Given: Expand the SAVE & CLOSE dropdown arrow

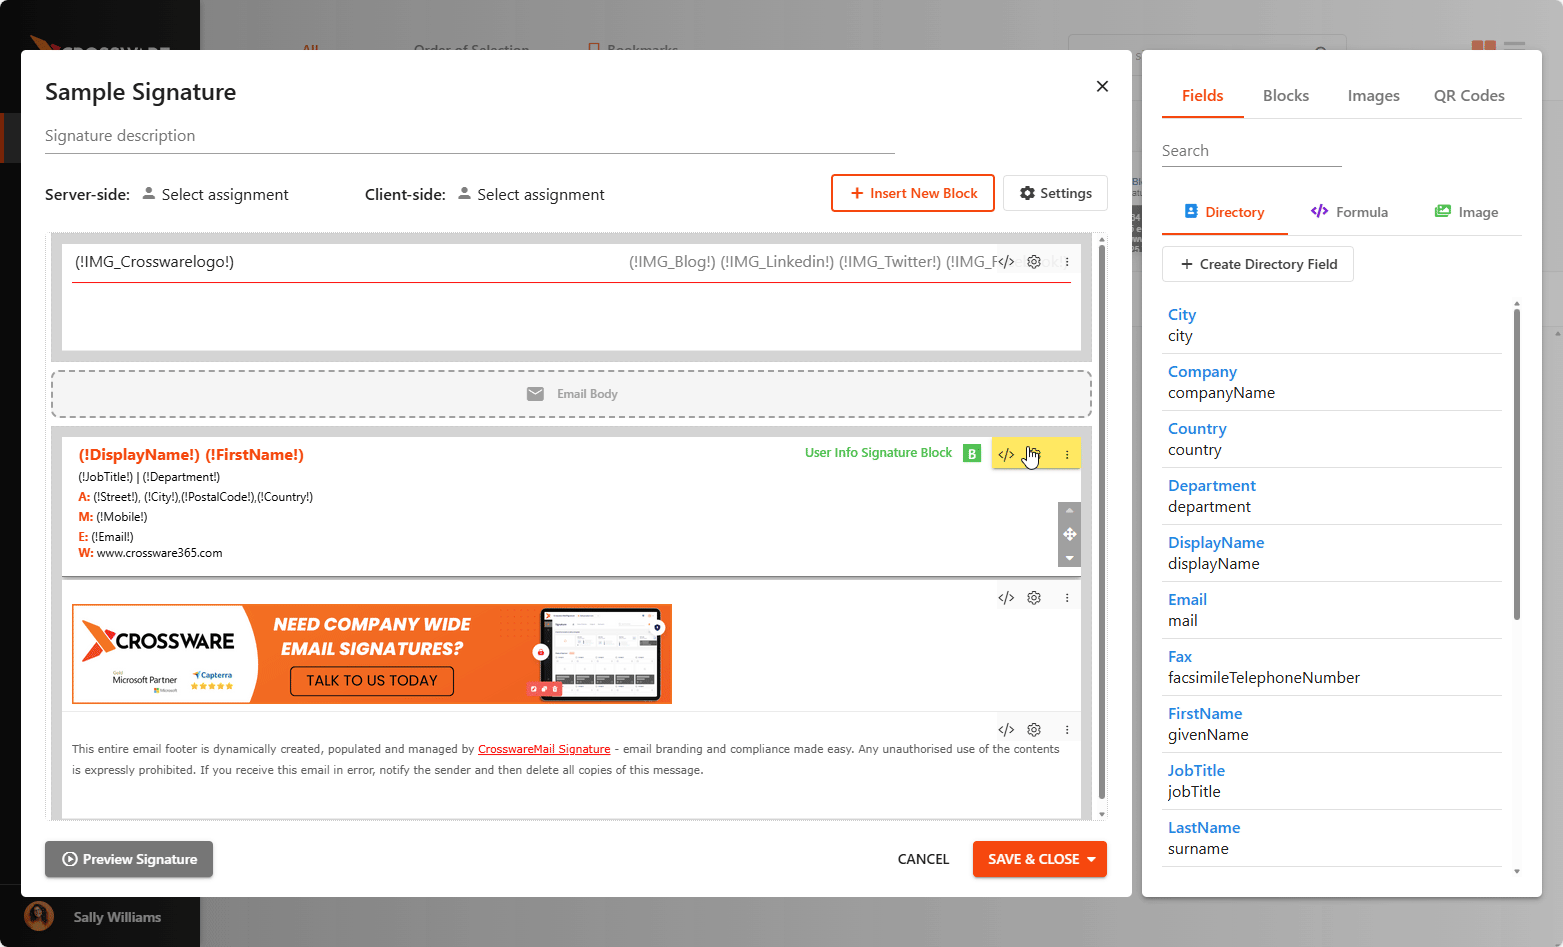Looking at the screenshot, I should tap(1091, 860).
